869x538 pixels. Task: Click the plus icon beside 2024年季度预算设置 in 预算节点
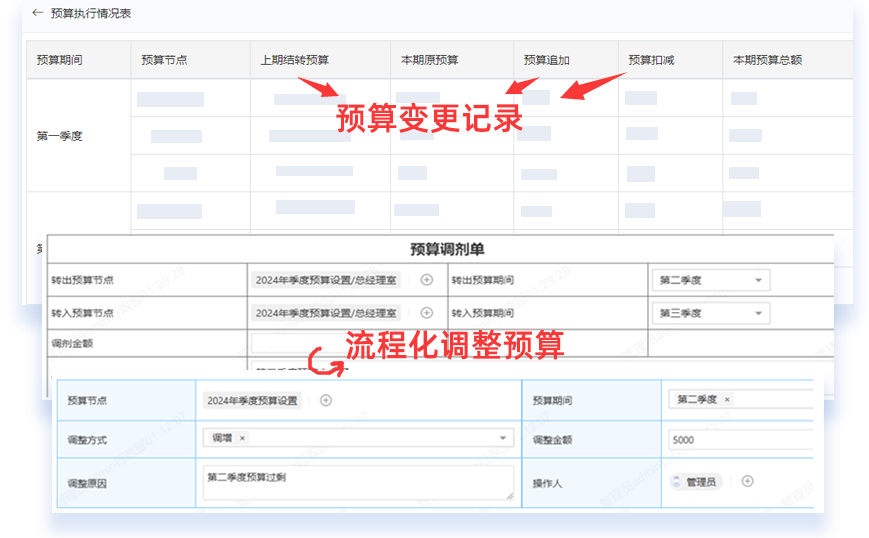pyautogui.click(x=326, y=400)
